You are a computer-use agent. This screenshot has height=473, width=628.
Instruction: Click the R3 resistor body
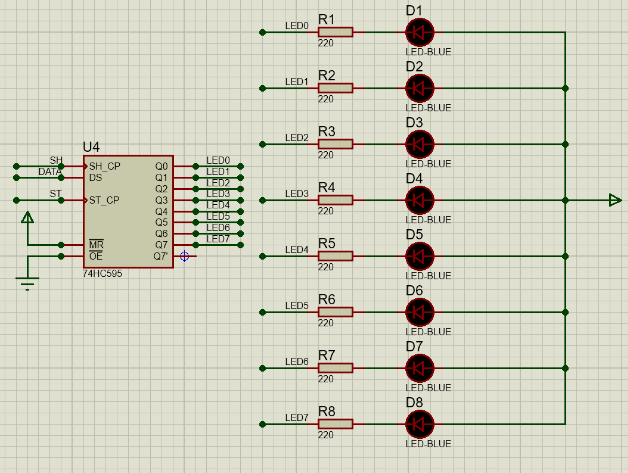tap(335, 144)
